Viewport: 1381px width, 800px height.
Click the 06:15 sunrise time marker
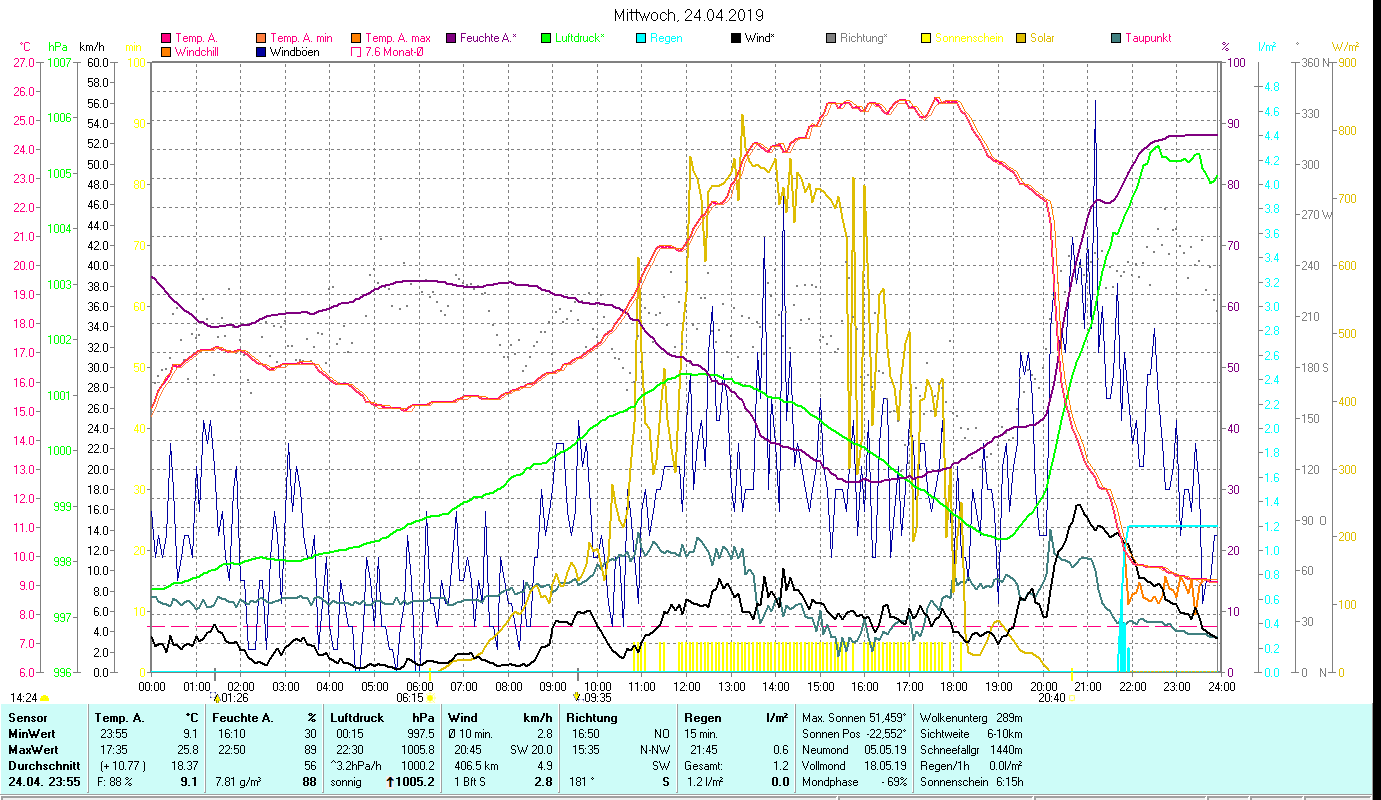tap(410, 698)
